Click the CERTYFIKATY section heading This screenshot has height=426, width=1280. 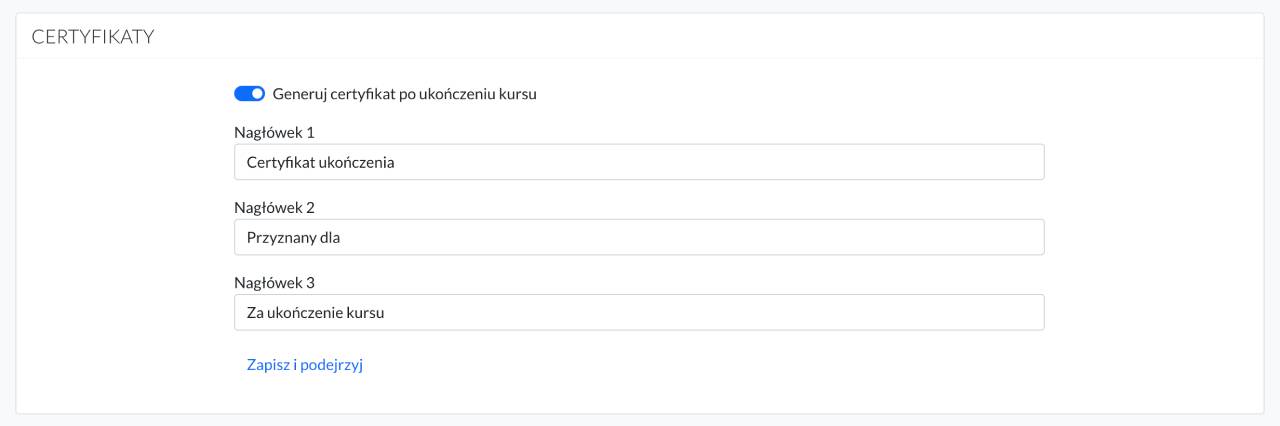point(92,37)
